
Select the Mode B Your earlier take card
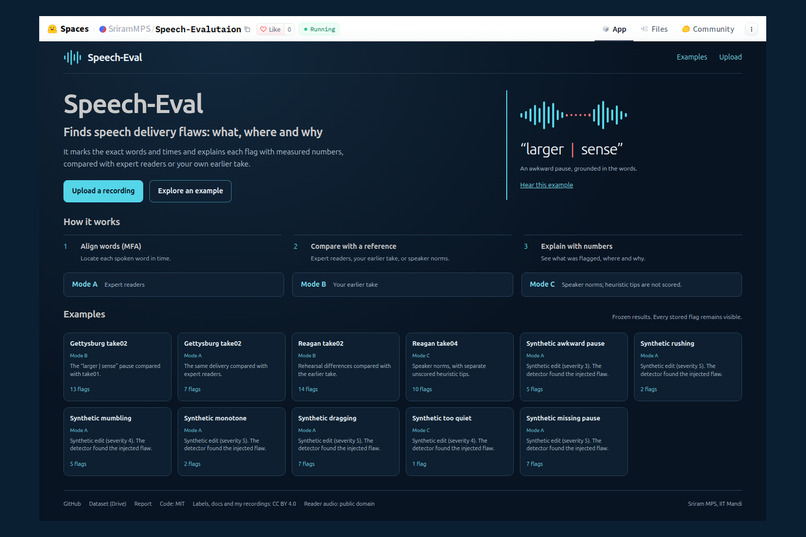pos(402,285)
